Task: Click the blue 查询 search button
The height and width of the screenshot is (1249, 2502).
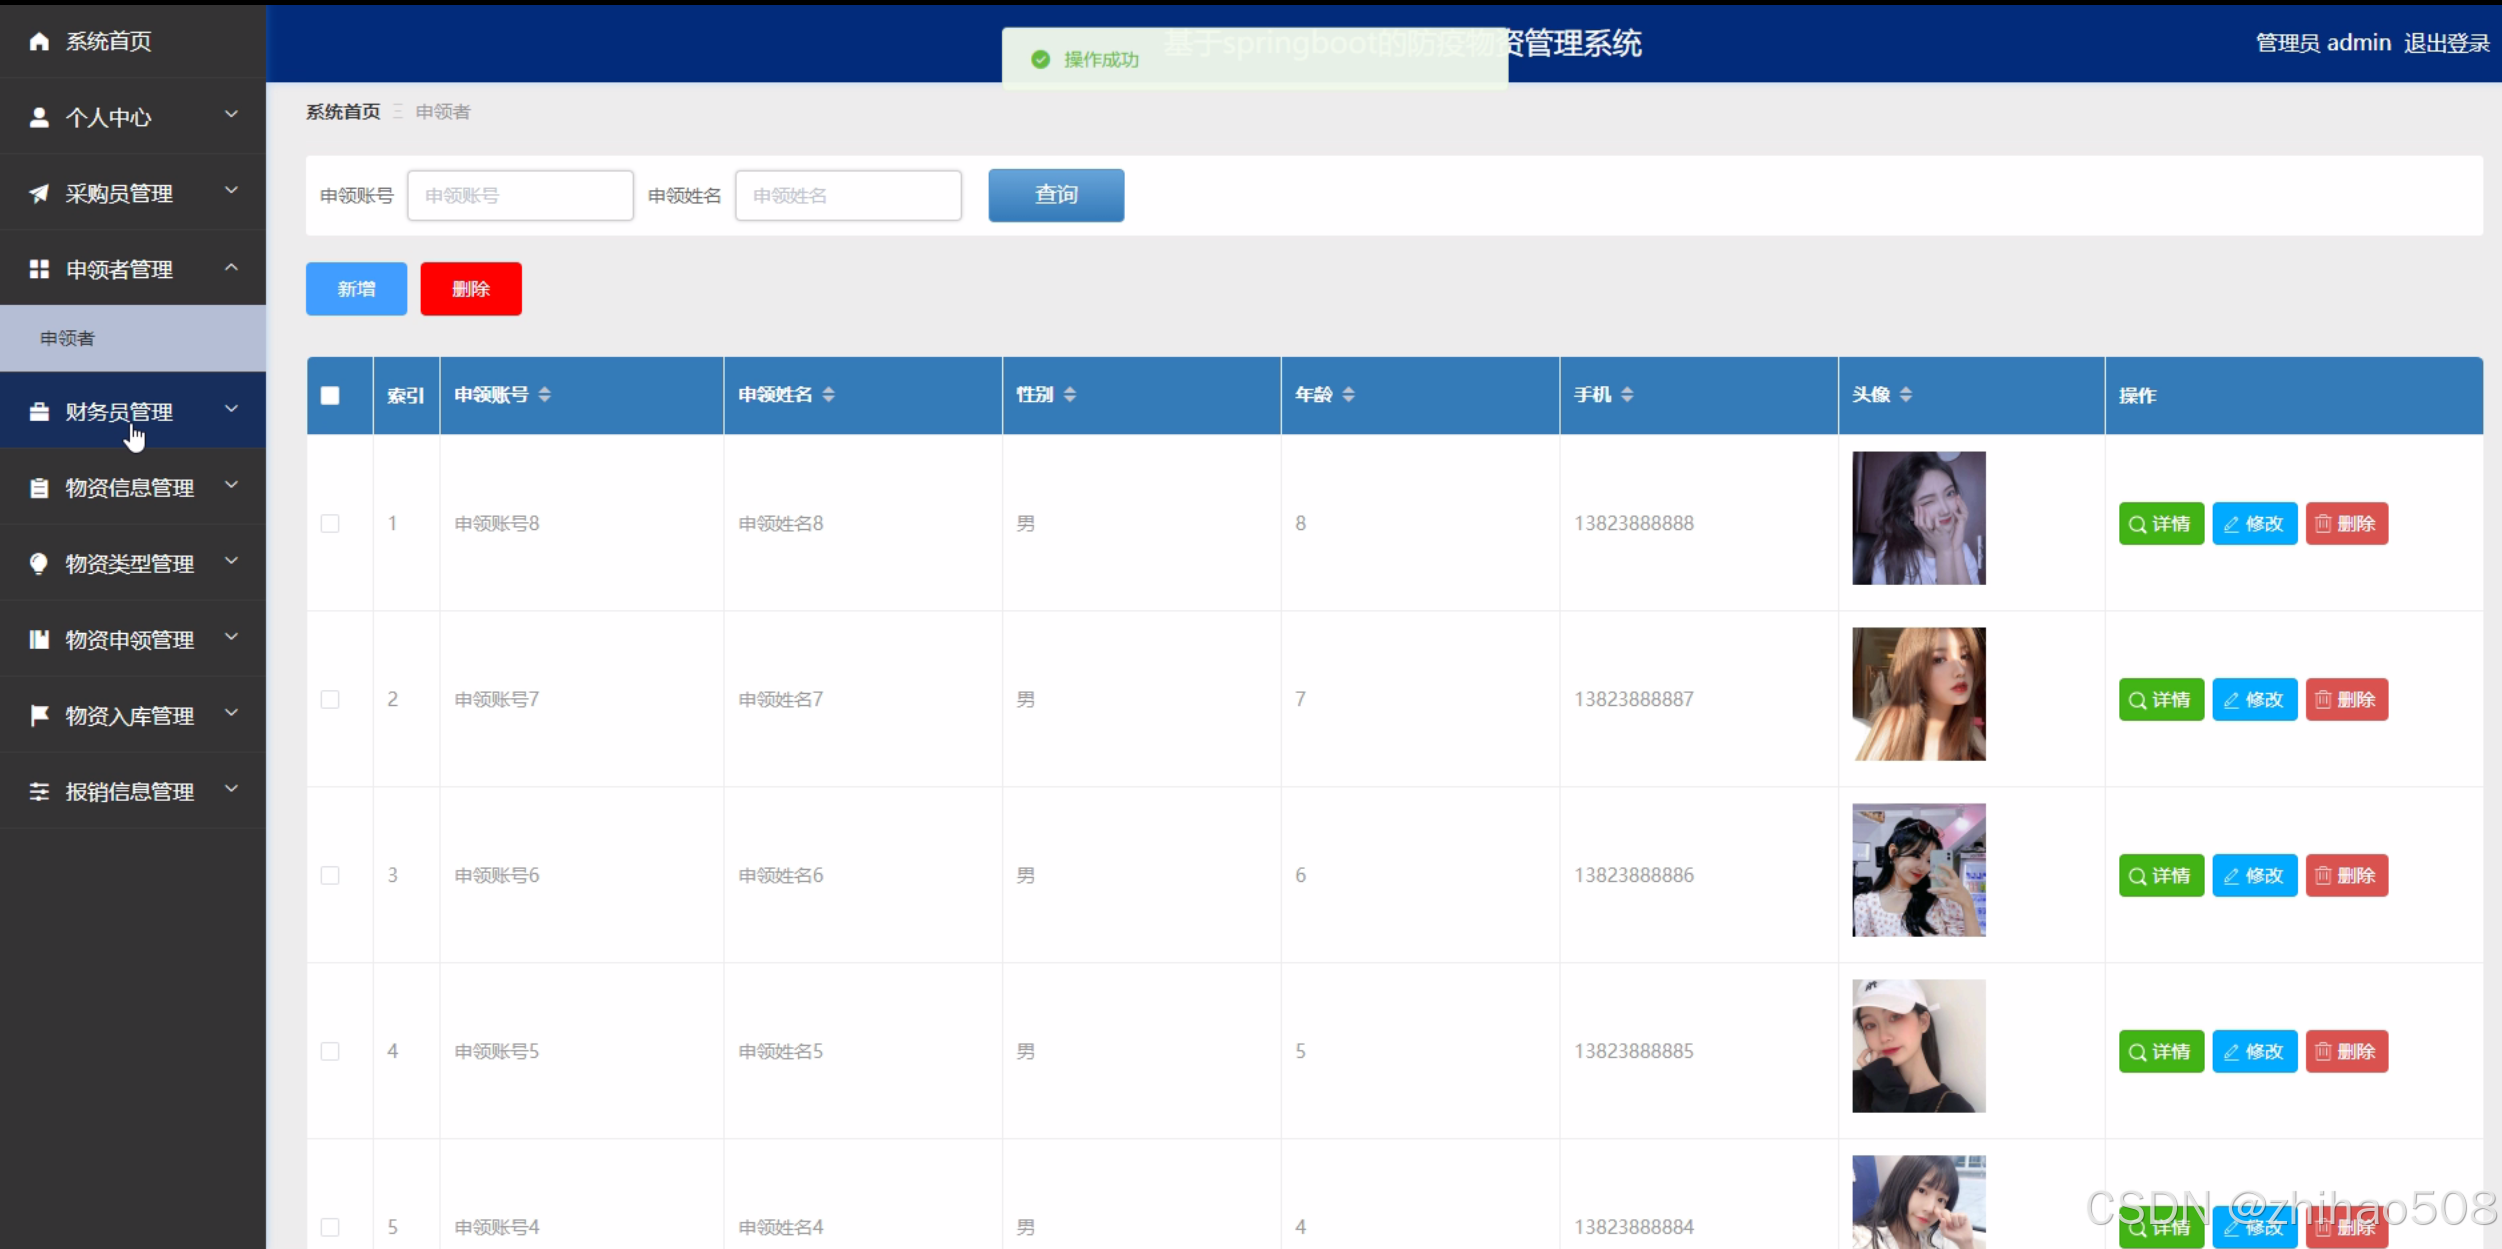Action: coord(1056,195)
